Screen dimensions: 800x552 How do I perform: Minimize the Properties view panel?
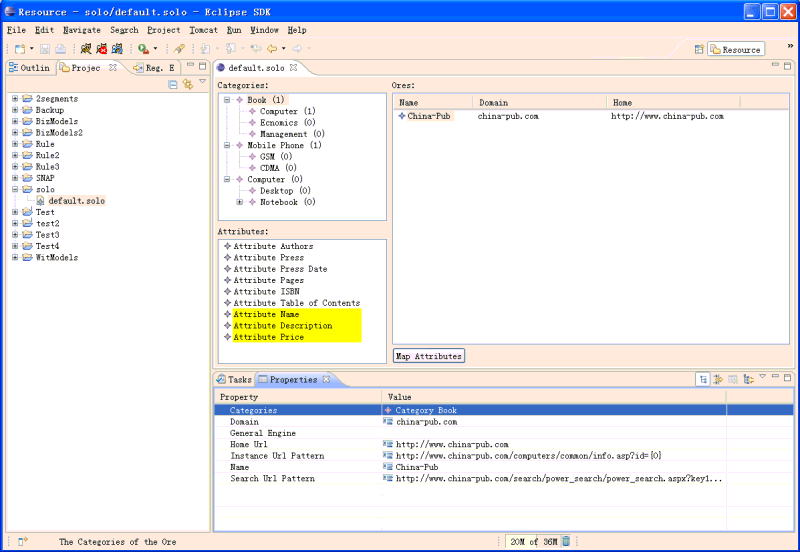tap(776, 377)
